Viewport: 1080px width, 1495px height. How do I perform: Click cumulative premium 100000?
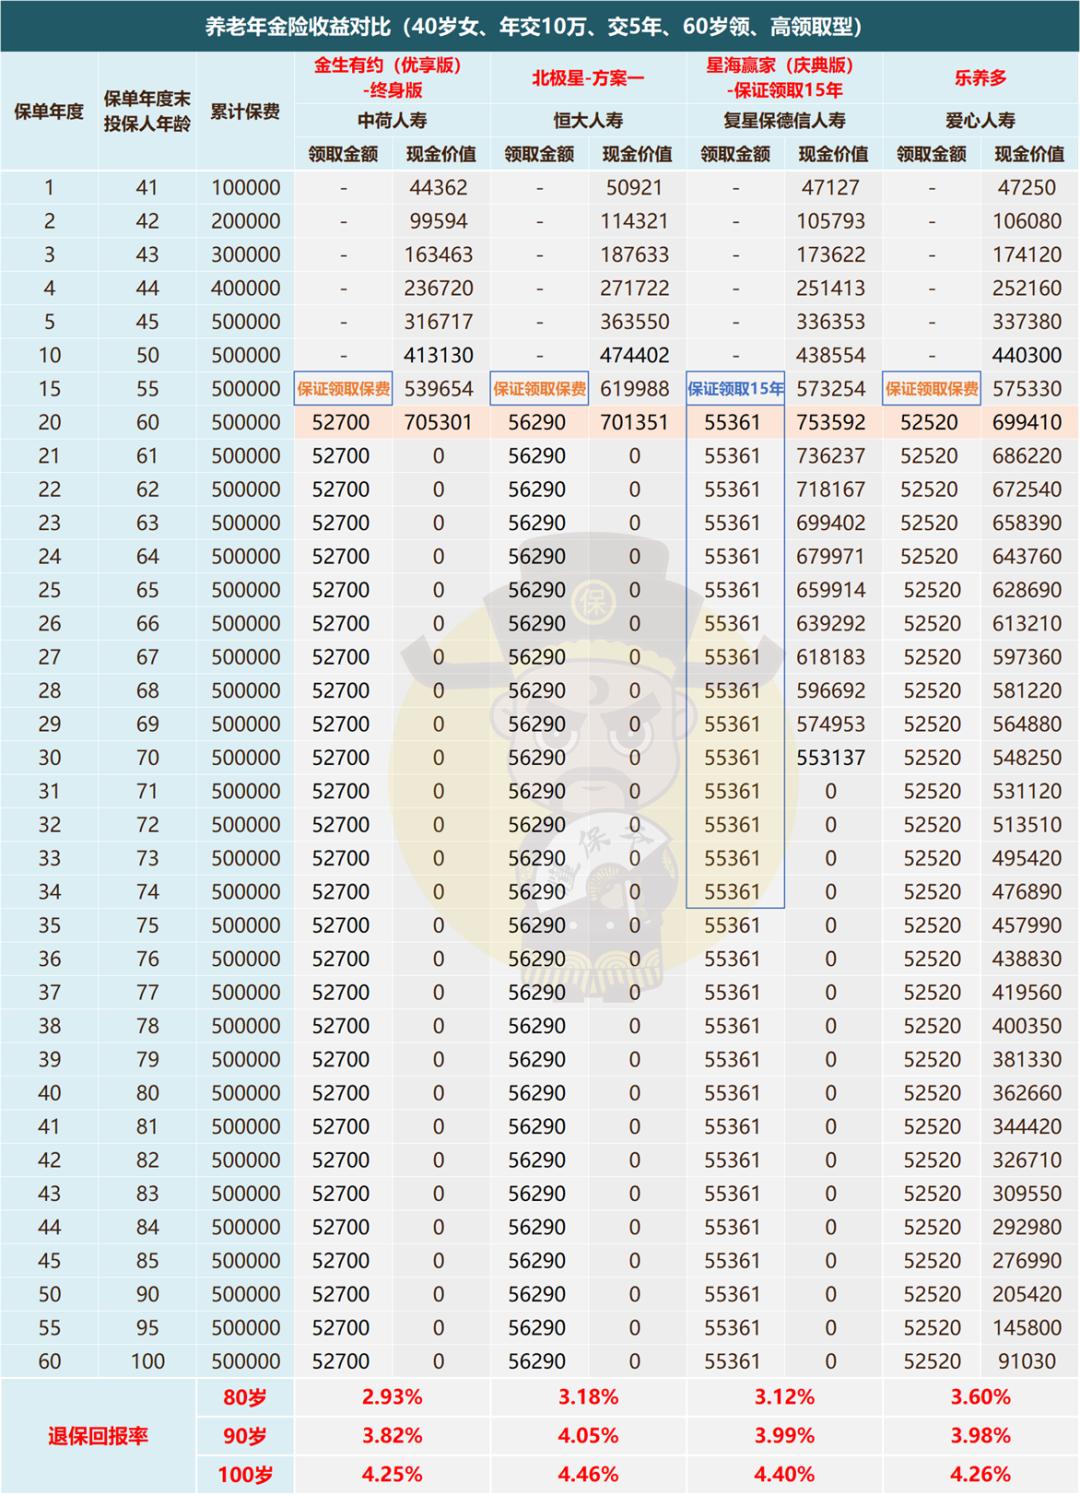coord(246,187)
